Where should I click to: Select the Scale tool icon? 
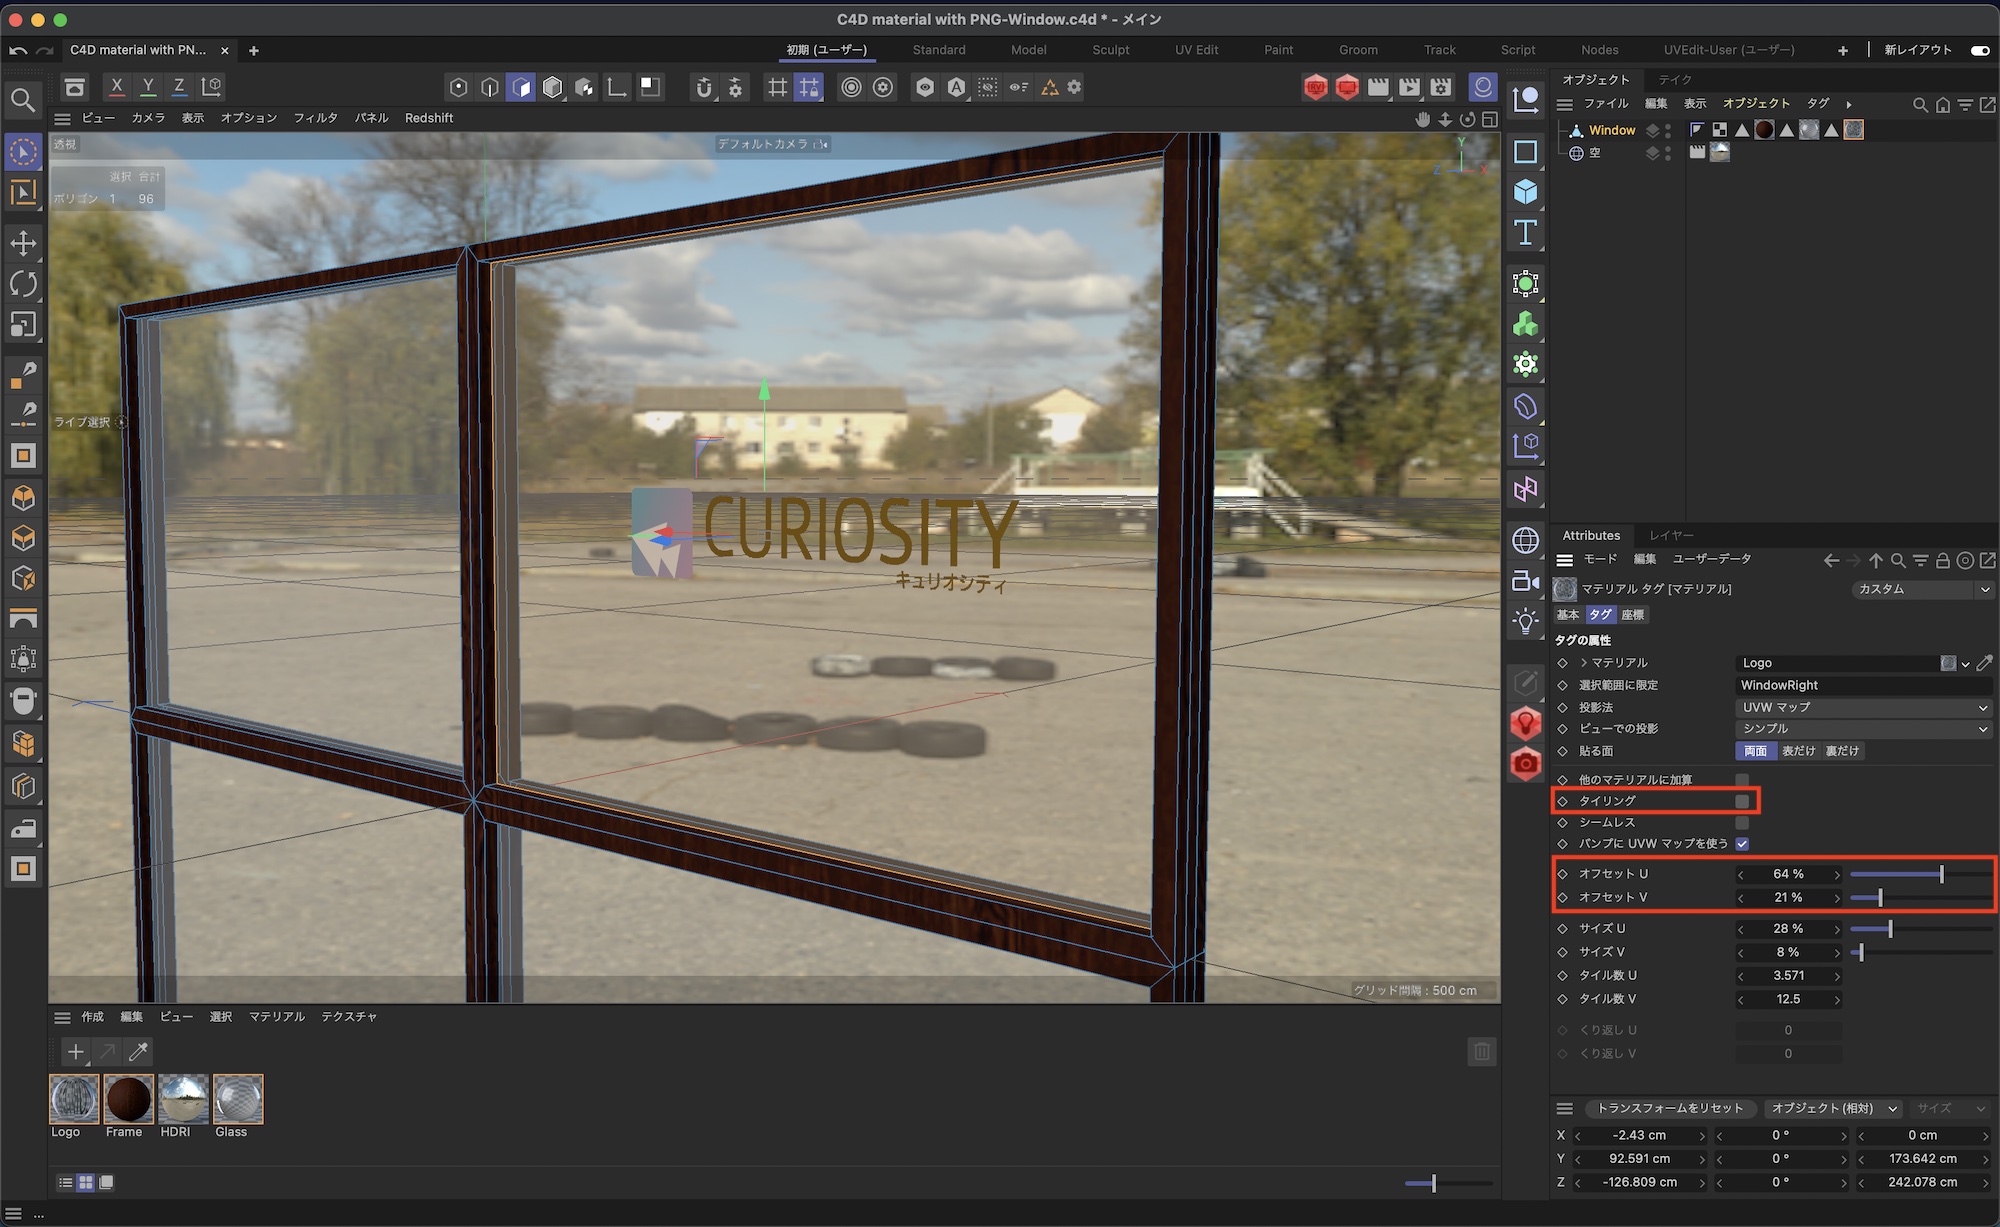23,324
